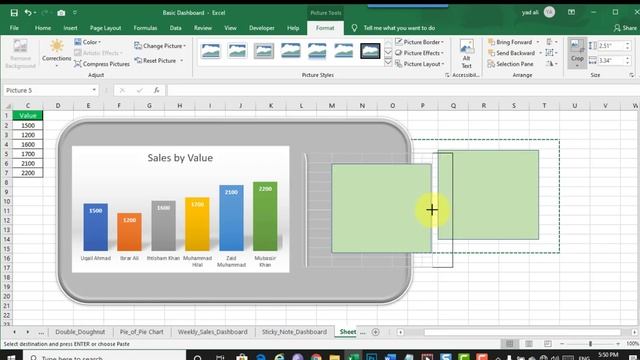Screen dimensions: 640x360
Task: Open the Picture Layout dropdown
Action: point(419,64)
